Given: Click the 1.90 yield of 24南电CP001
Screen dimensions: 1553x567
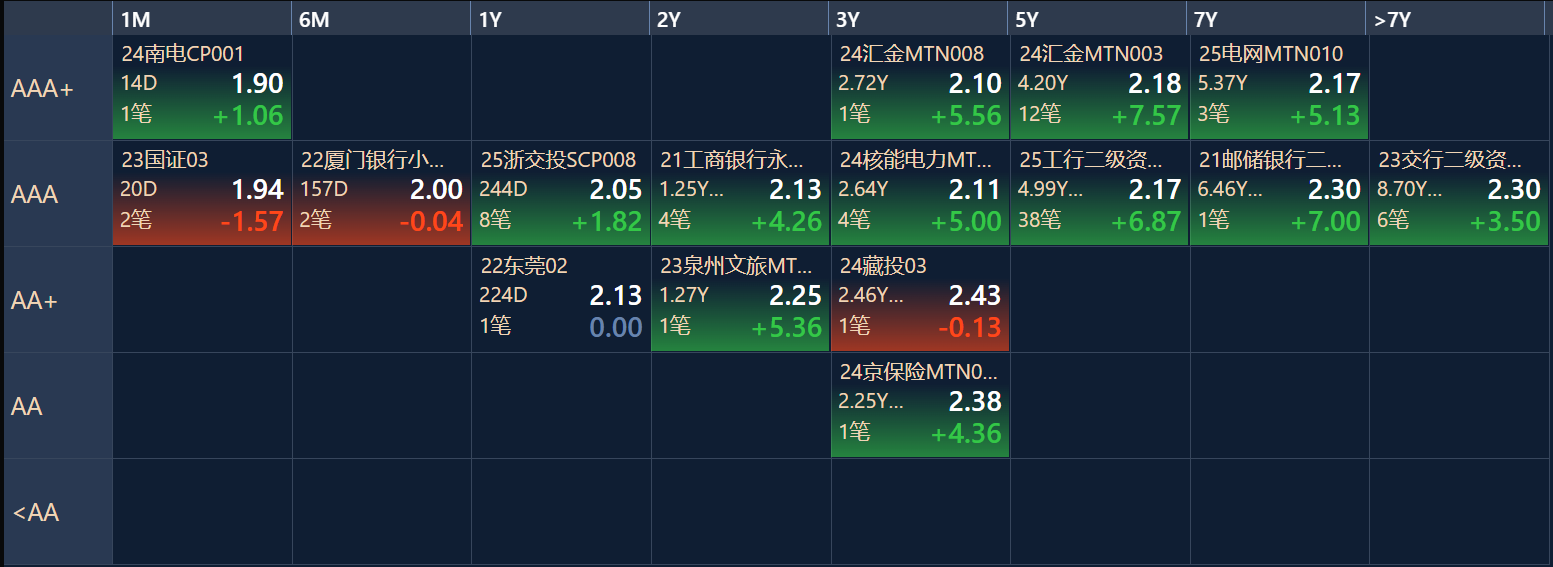Looking at the screenshot, I should click(258, 84).
